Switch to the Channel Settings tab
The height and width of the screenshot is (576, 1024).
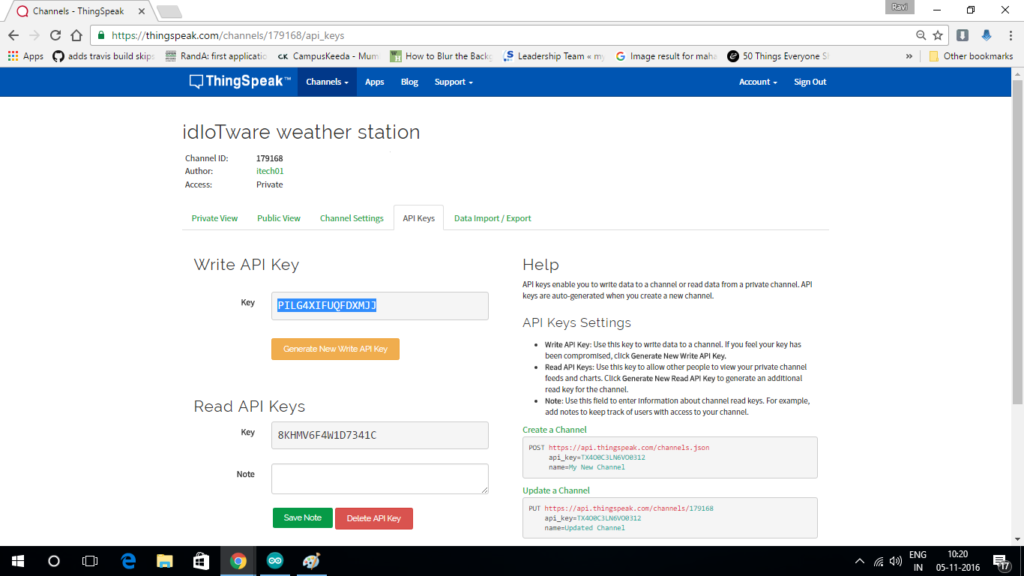point(351,218)
